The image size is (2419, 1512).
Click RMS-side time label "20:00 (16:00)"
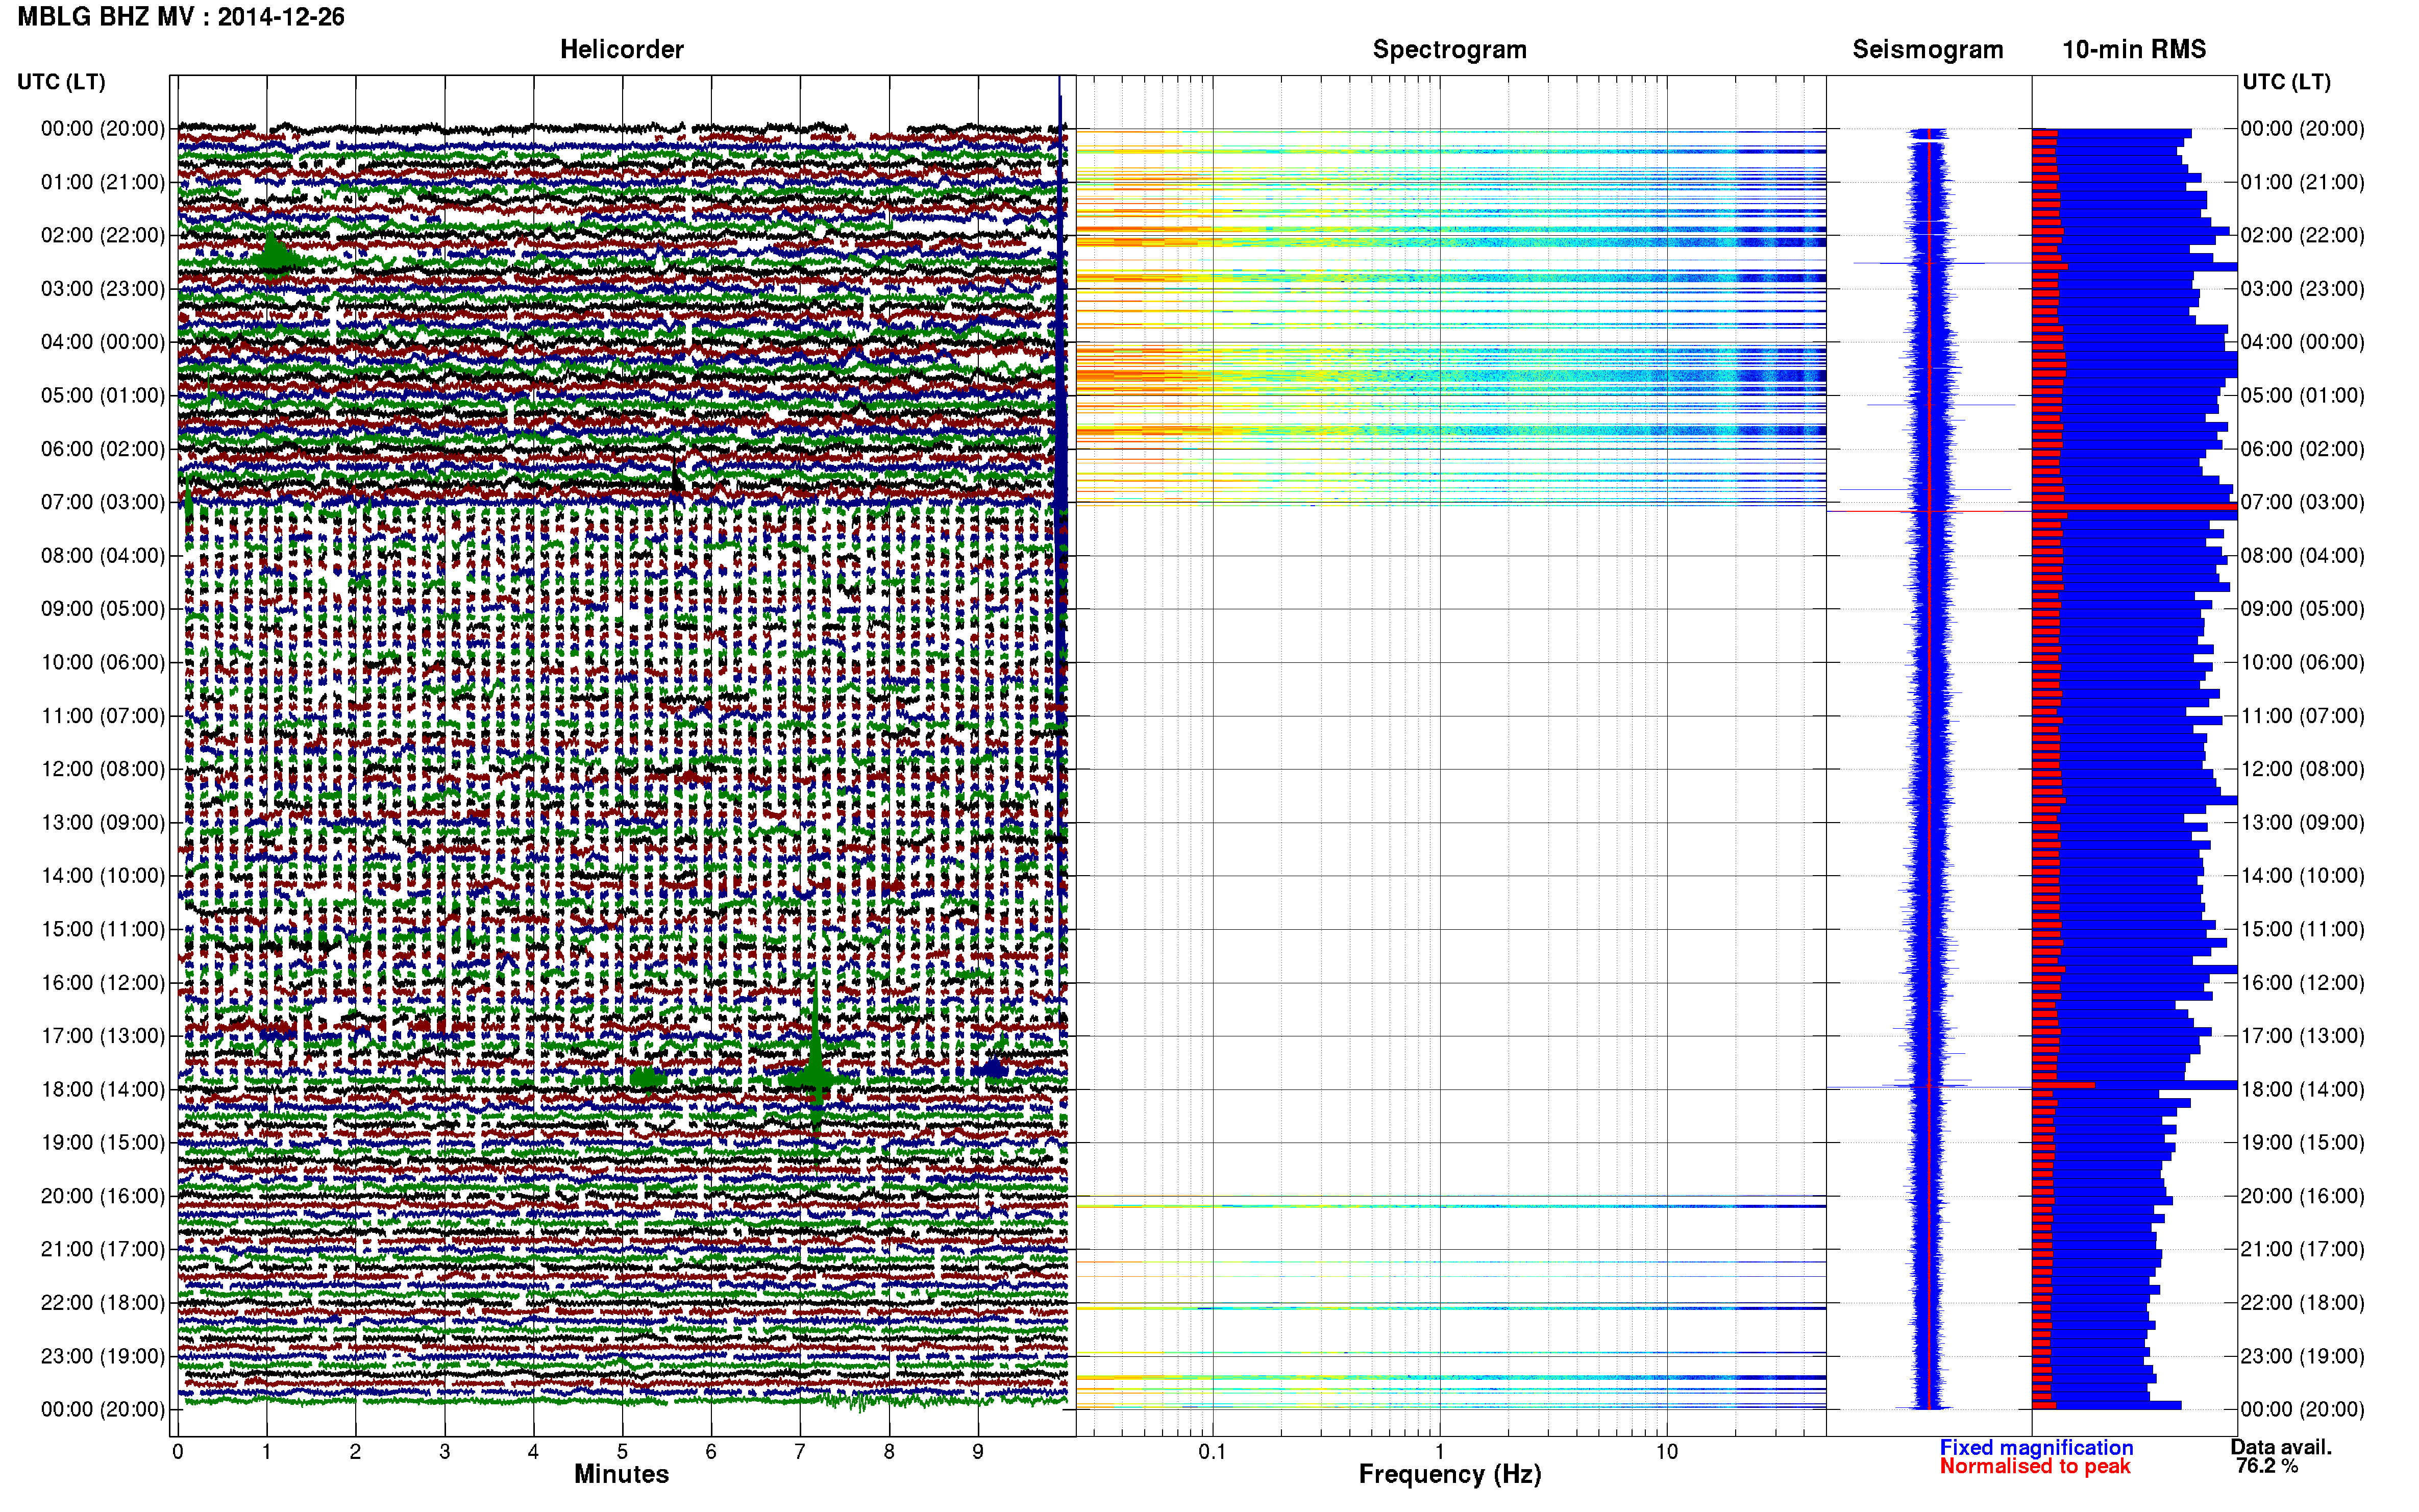point(2302,1196)
